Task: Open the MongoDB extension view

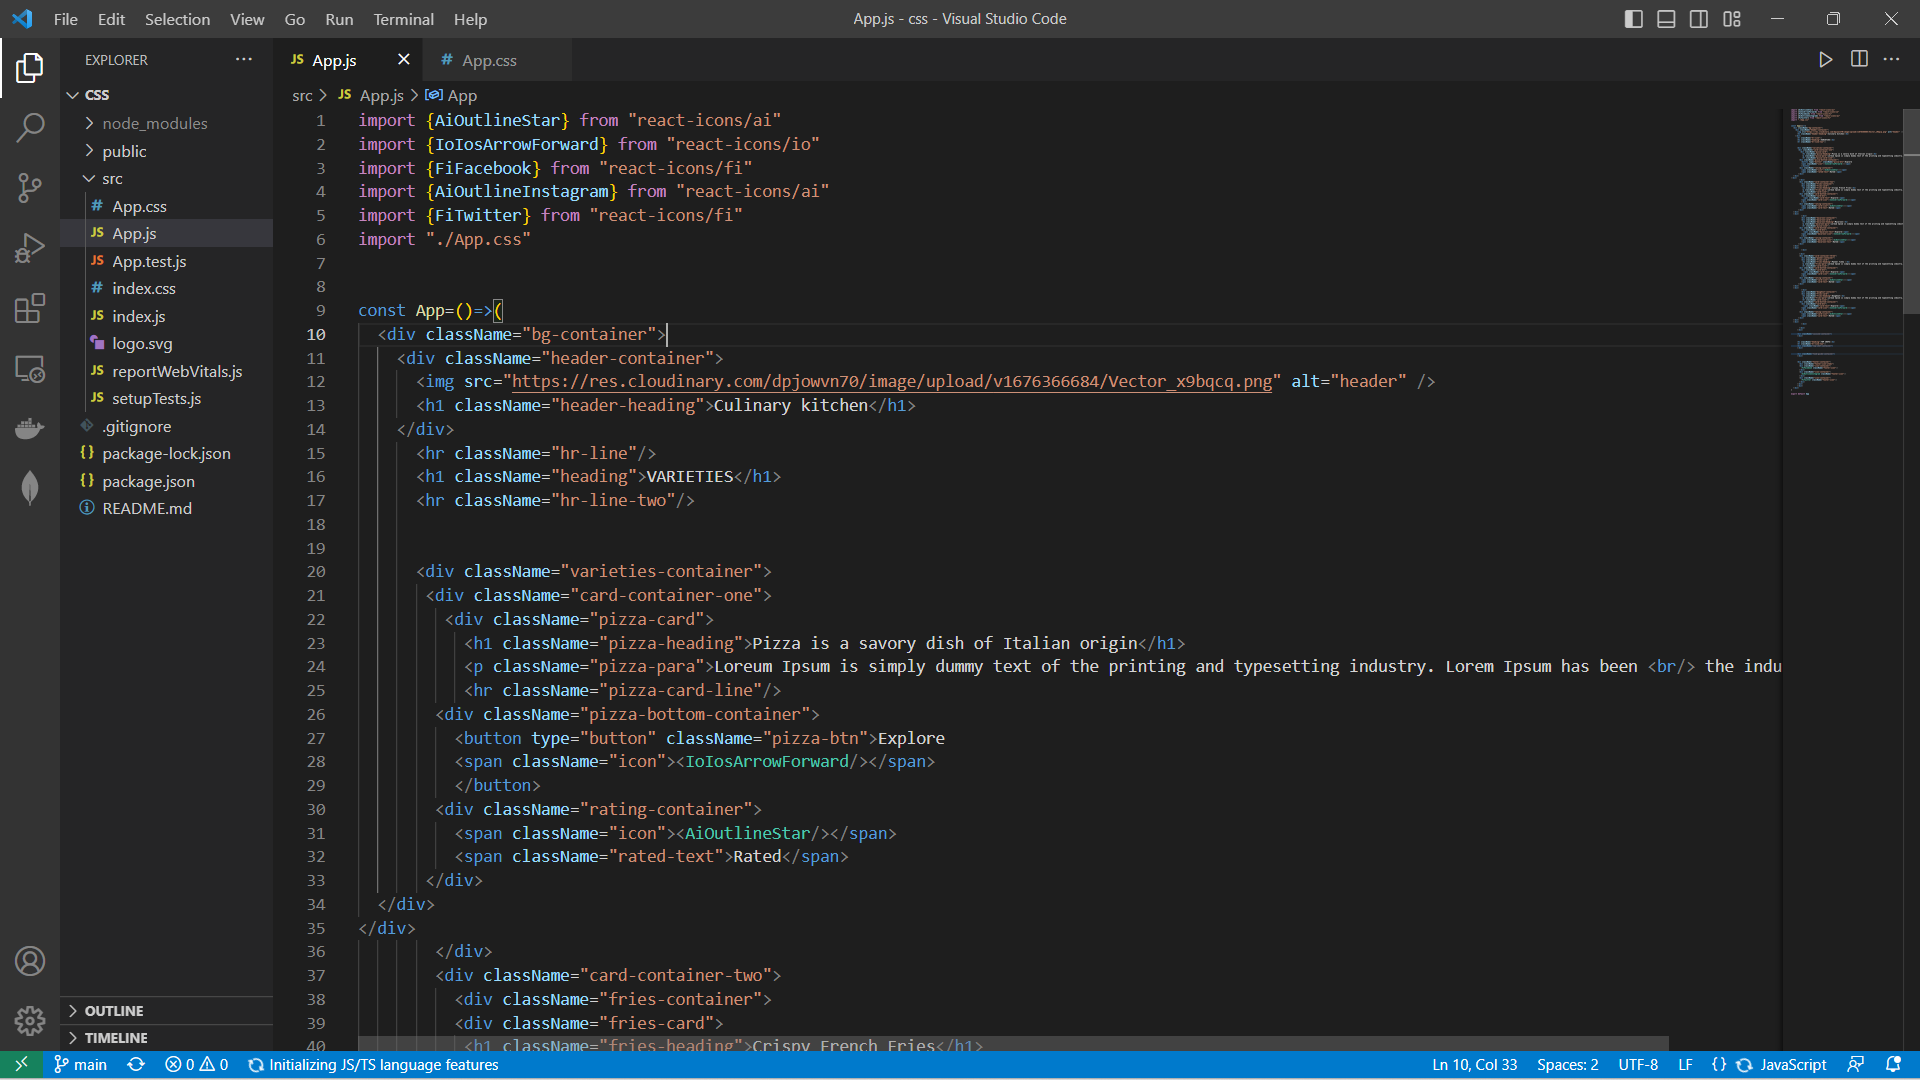Action: (30, 488)
